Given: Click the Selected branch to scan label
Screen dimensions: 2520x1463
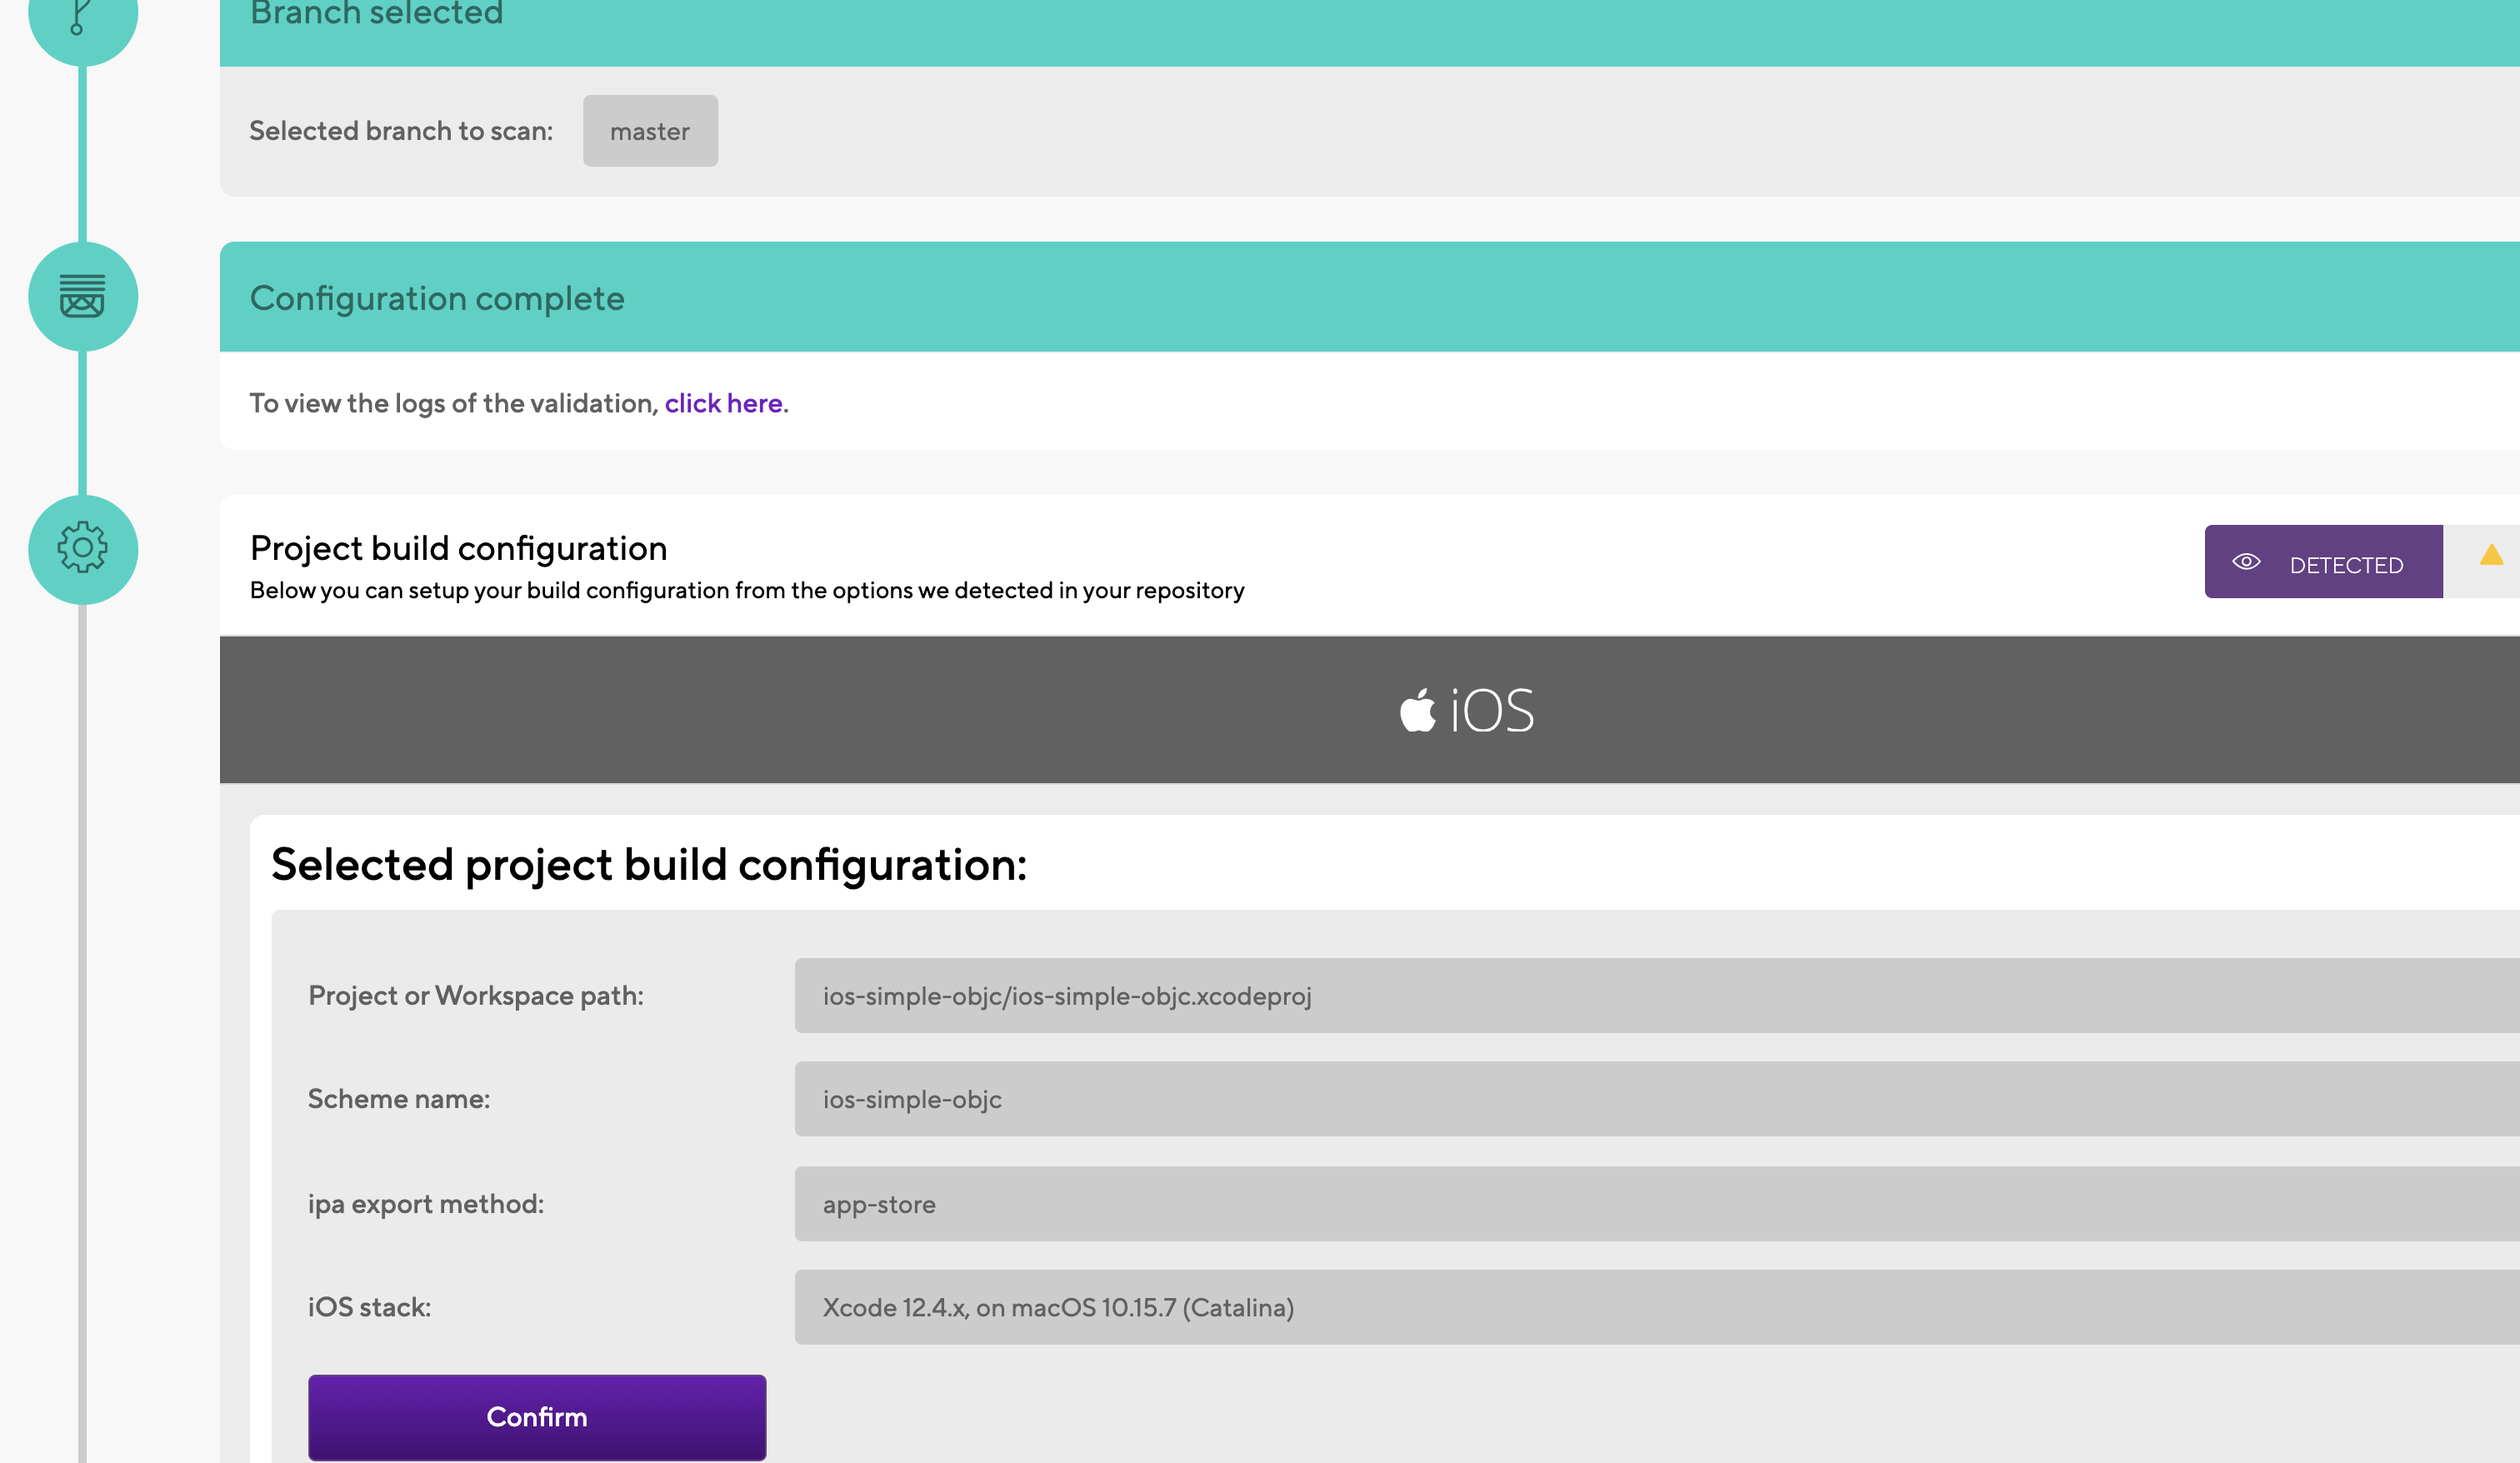Looking at the screenshot, I should (401, 132).
